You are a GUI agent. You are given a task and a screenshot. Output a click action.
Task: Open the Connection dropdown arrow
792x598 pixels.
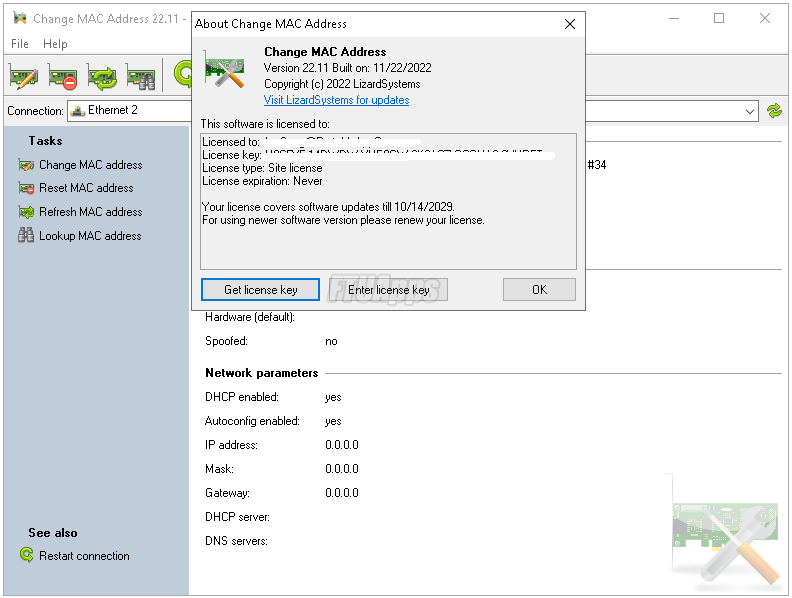[x=750, y=111]
